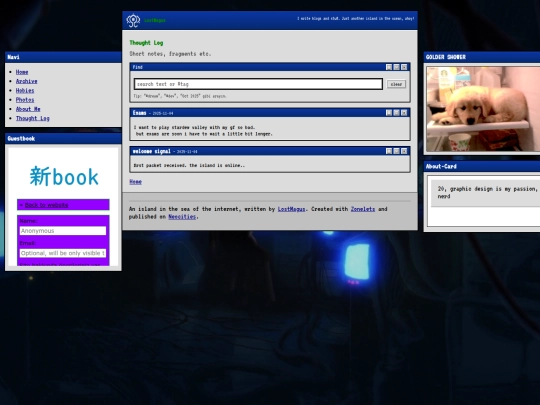This screenshot has height=405, width=540.
Task: Open the Hobies link in Navi
Action: point(25,91)
